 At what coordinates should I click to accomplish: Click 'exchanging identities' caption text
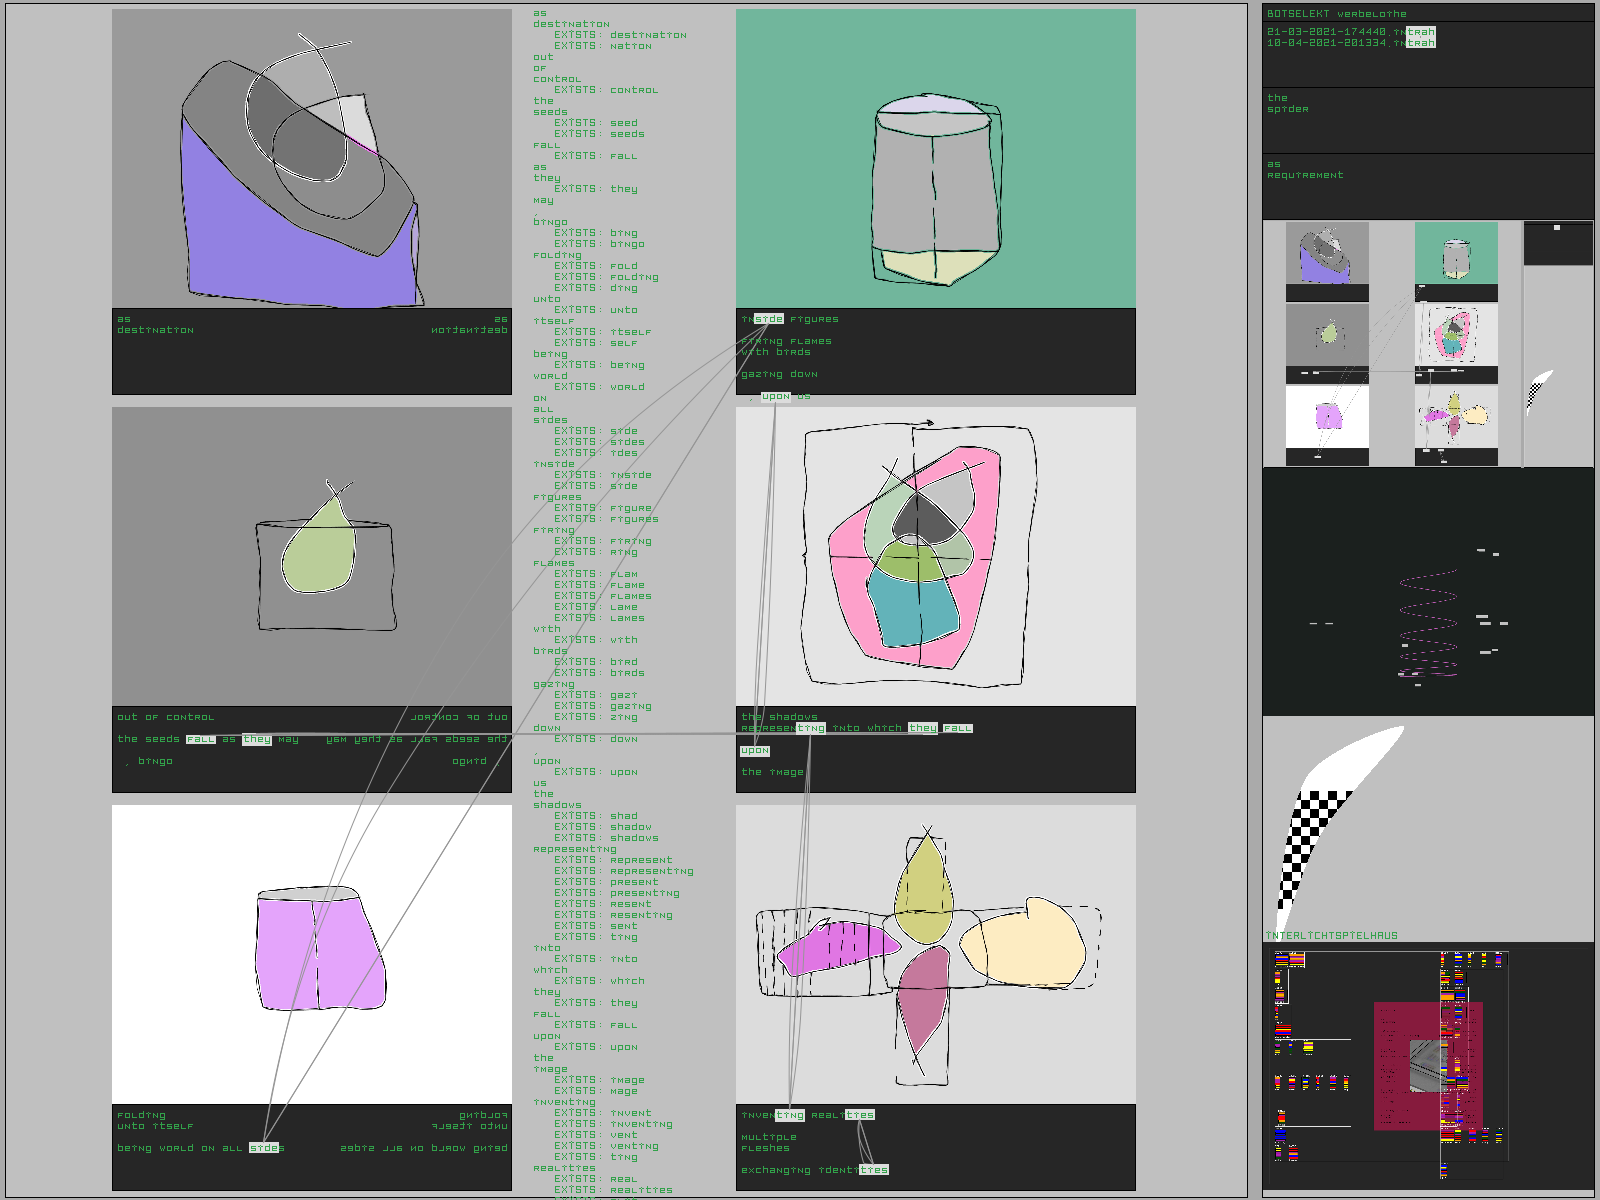[814, 1170]
